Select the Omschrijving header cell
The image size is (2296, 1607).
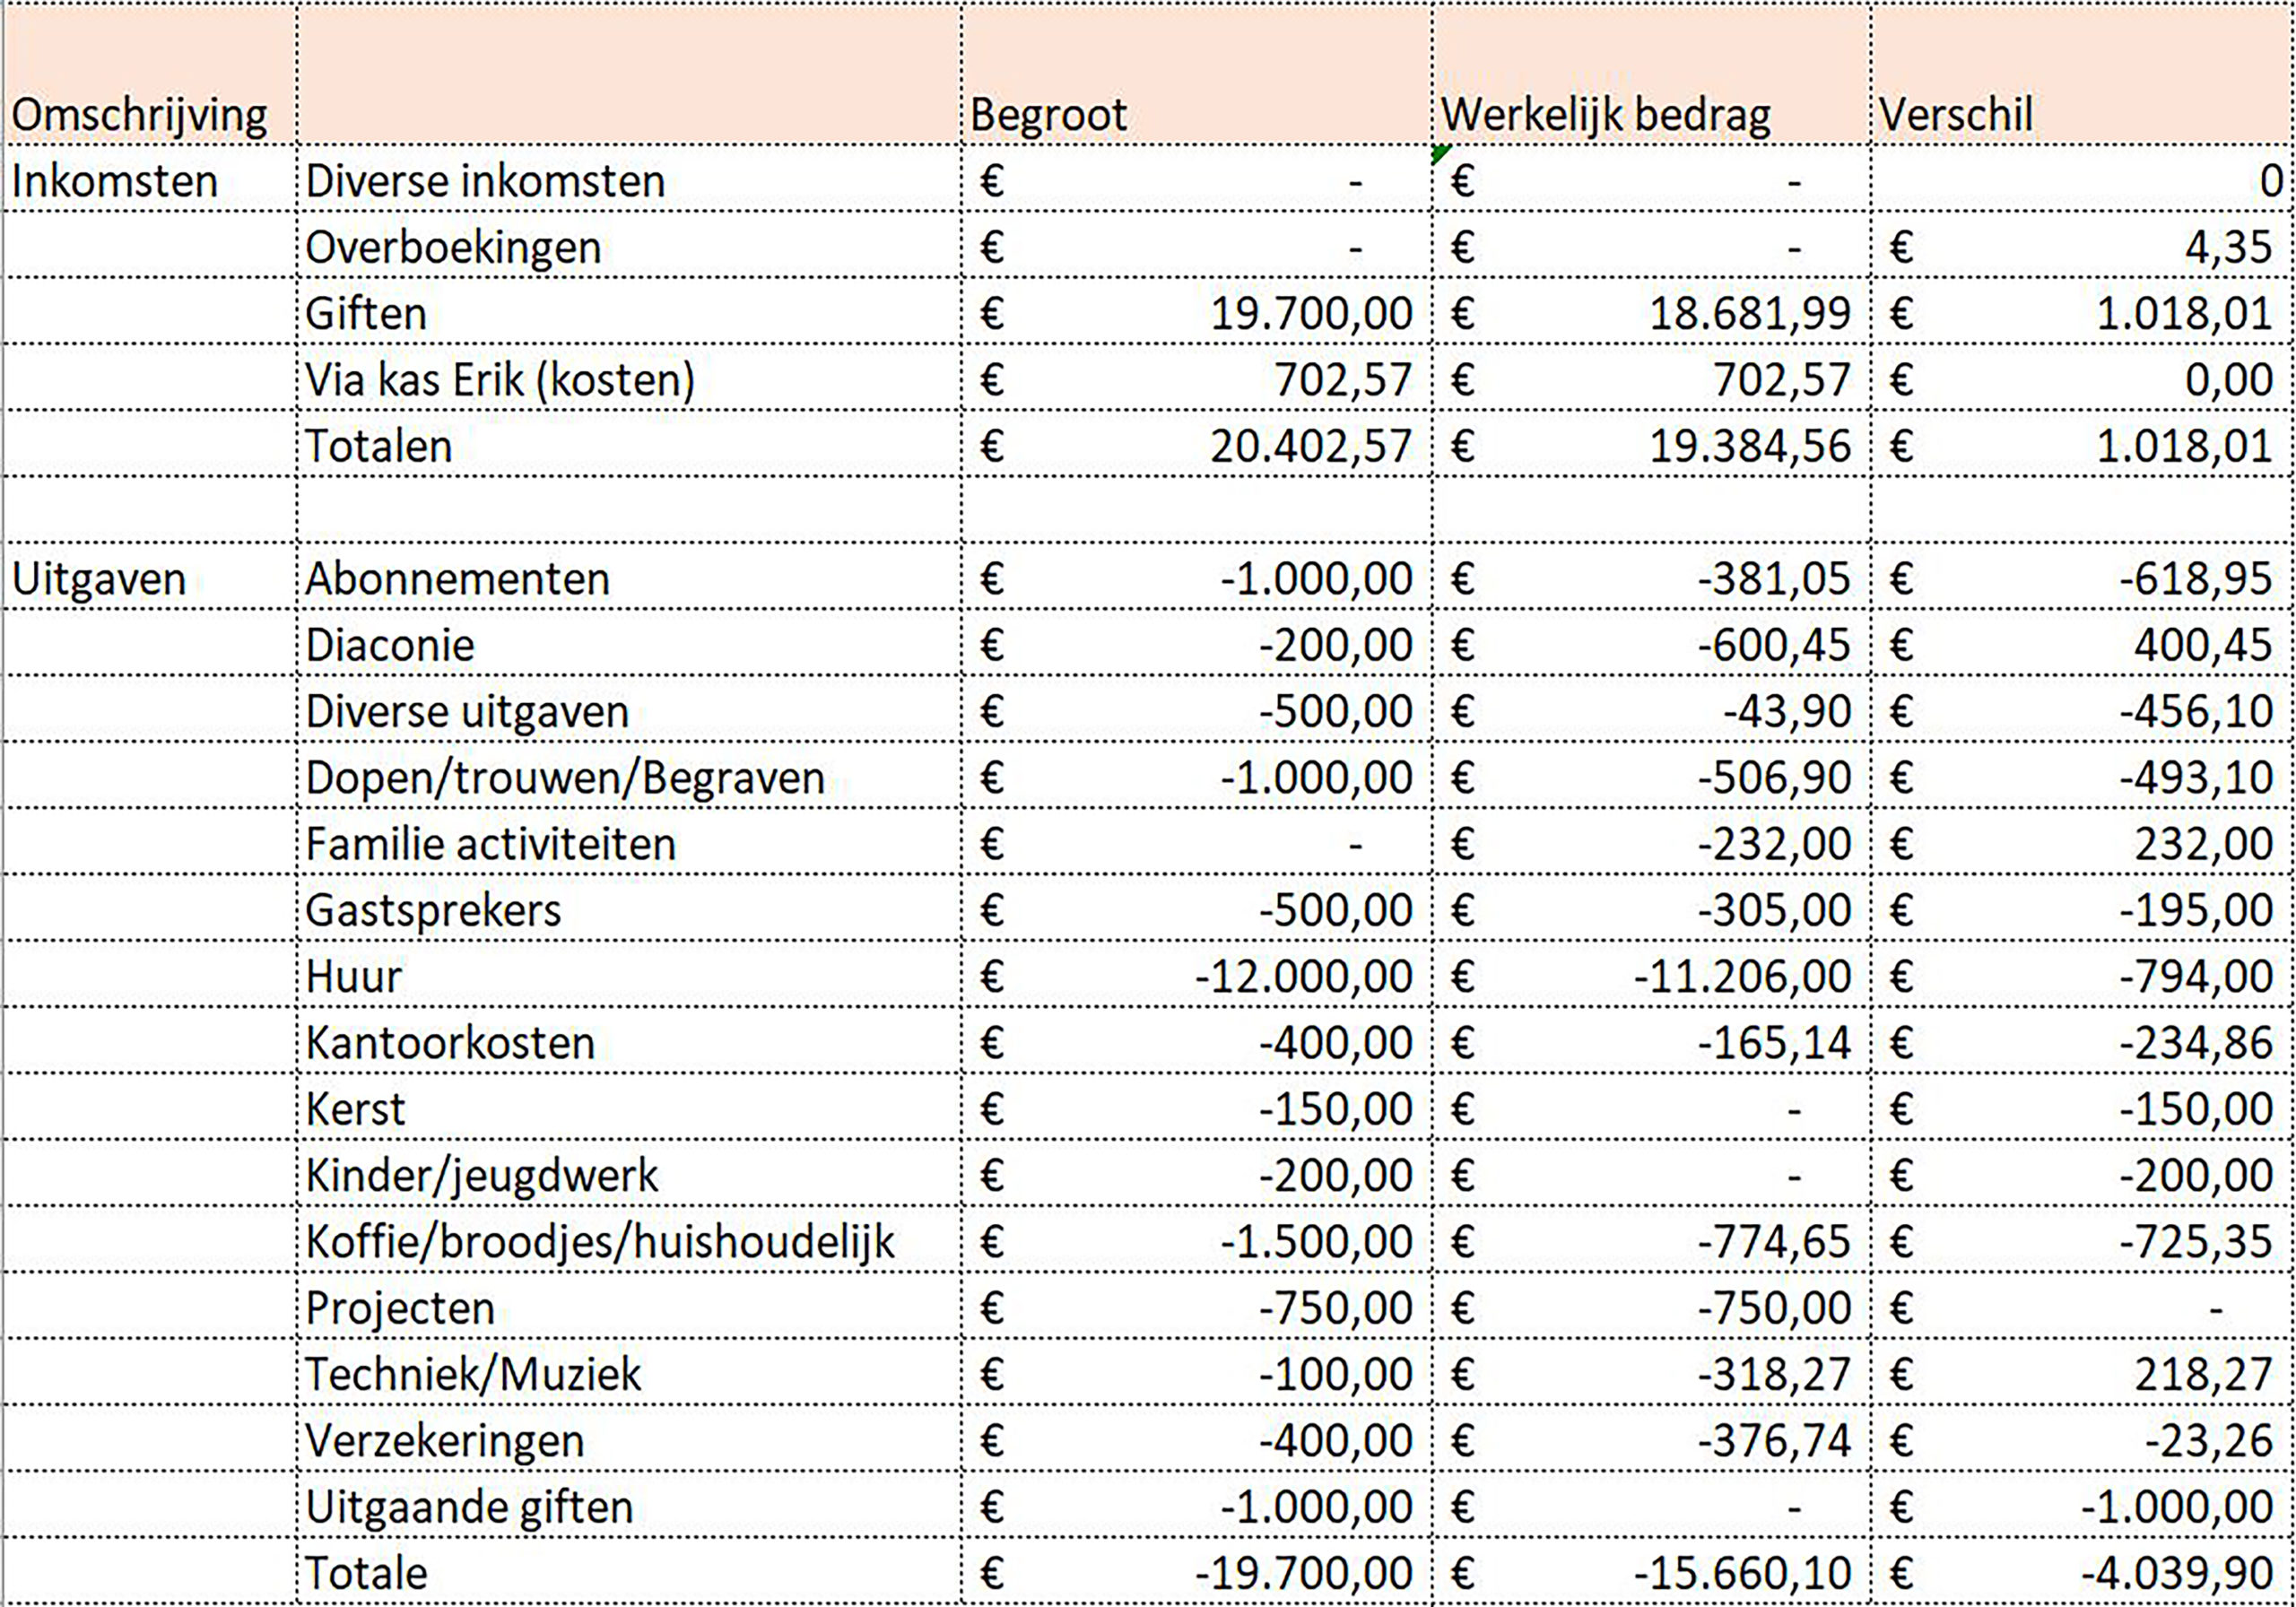point(150,74)
